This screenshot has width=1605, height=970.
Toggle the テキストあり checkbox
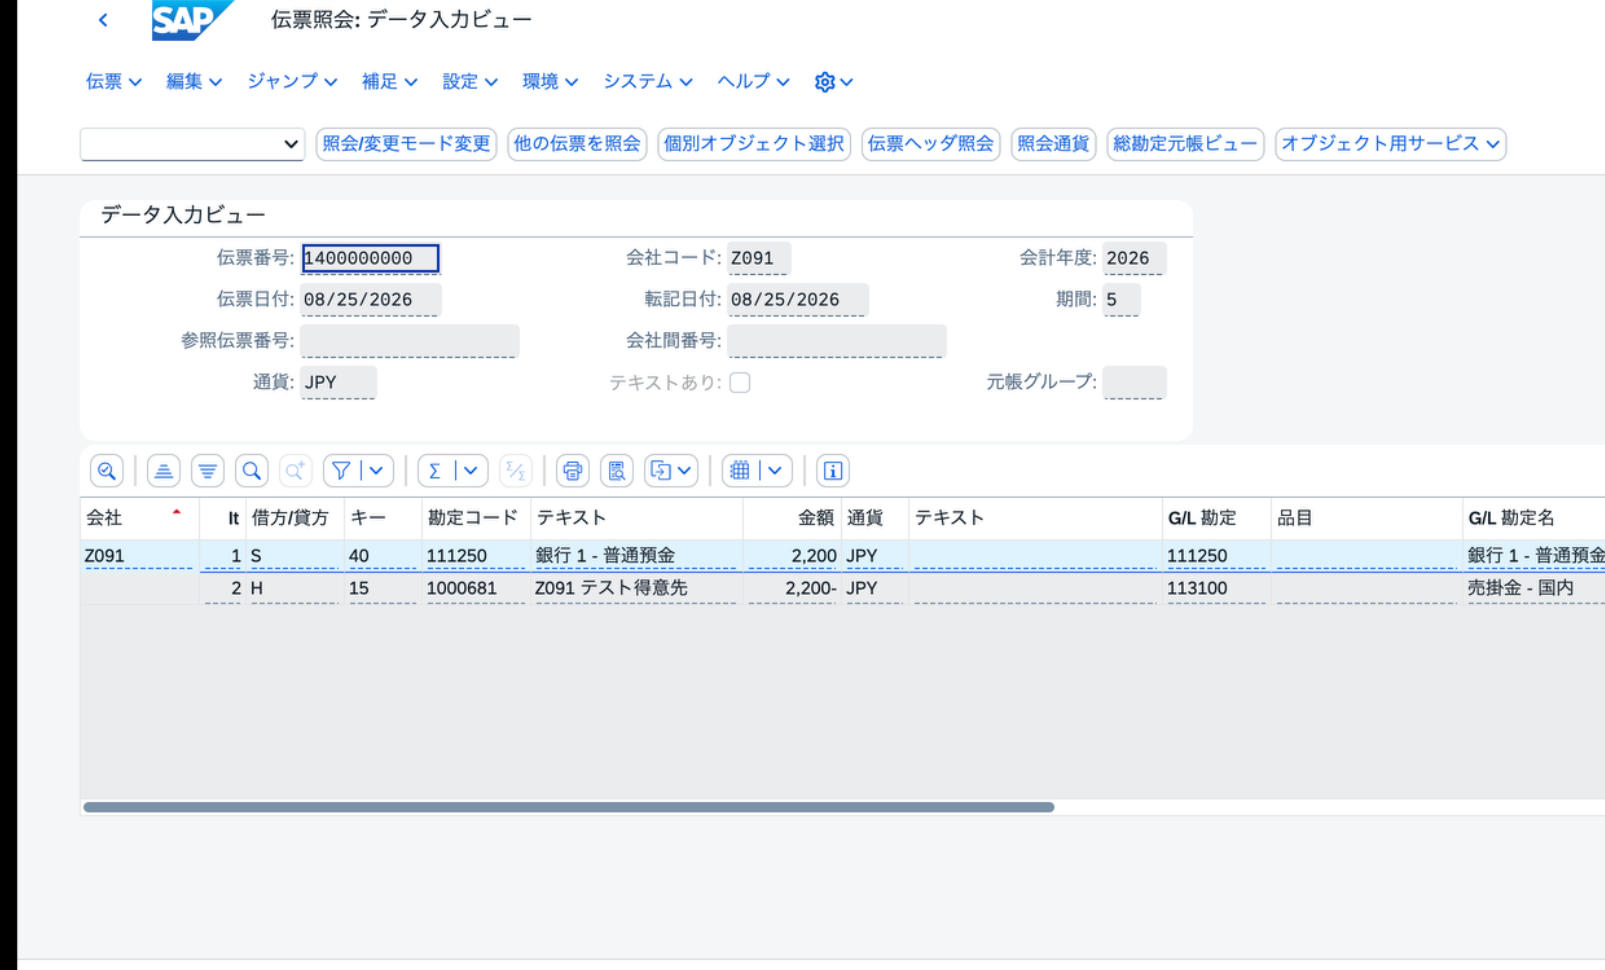tap(740, 383)
